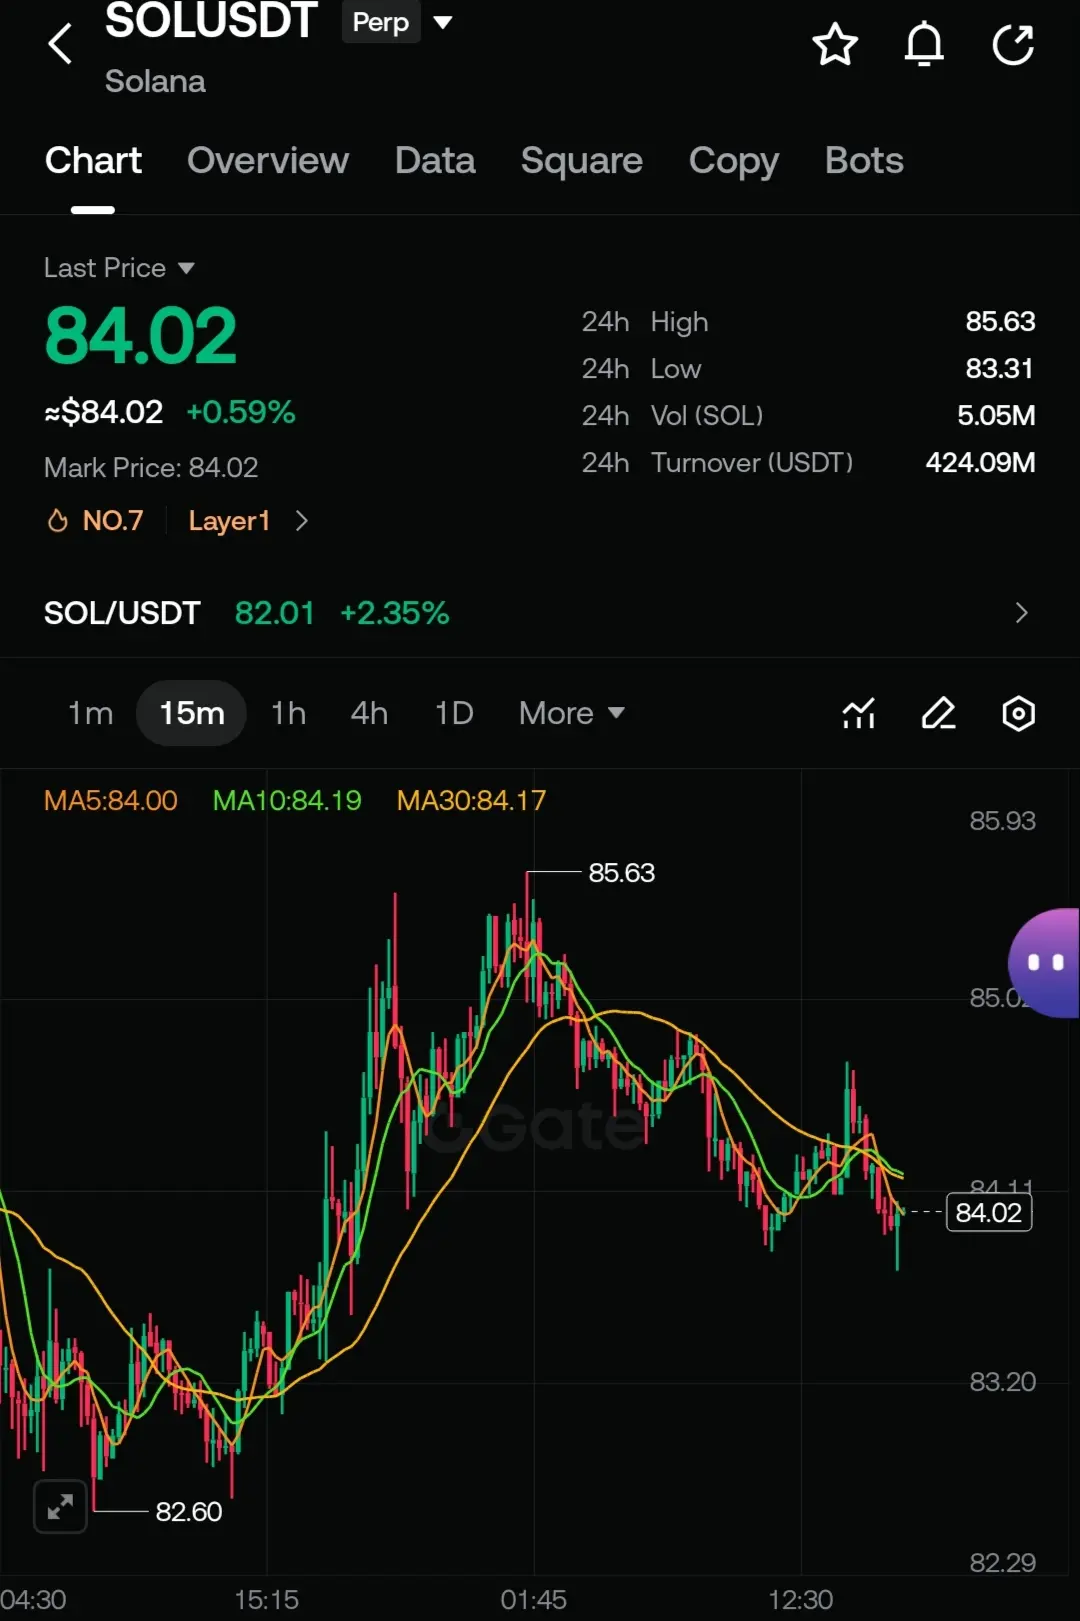This screenshot has height=1621, width=1080.
Task: Open price alert bell icon
Action: [924, 45]
